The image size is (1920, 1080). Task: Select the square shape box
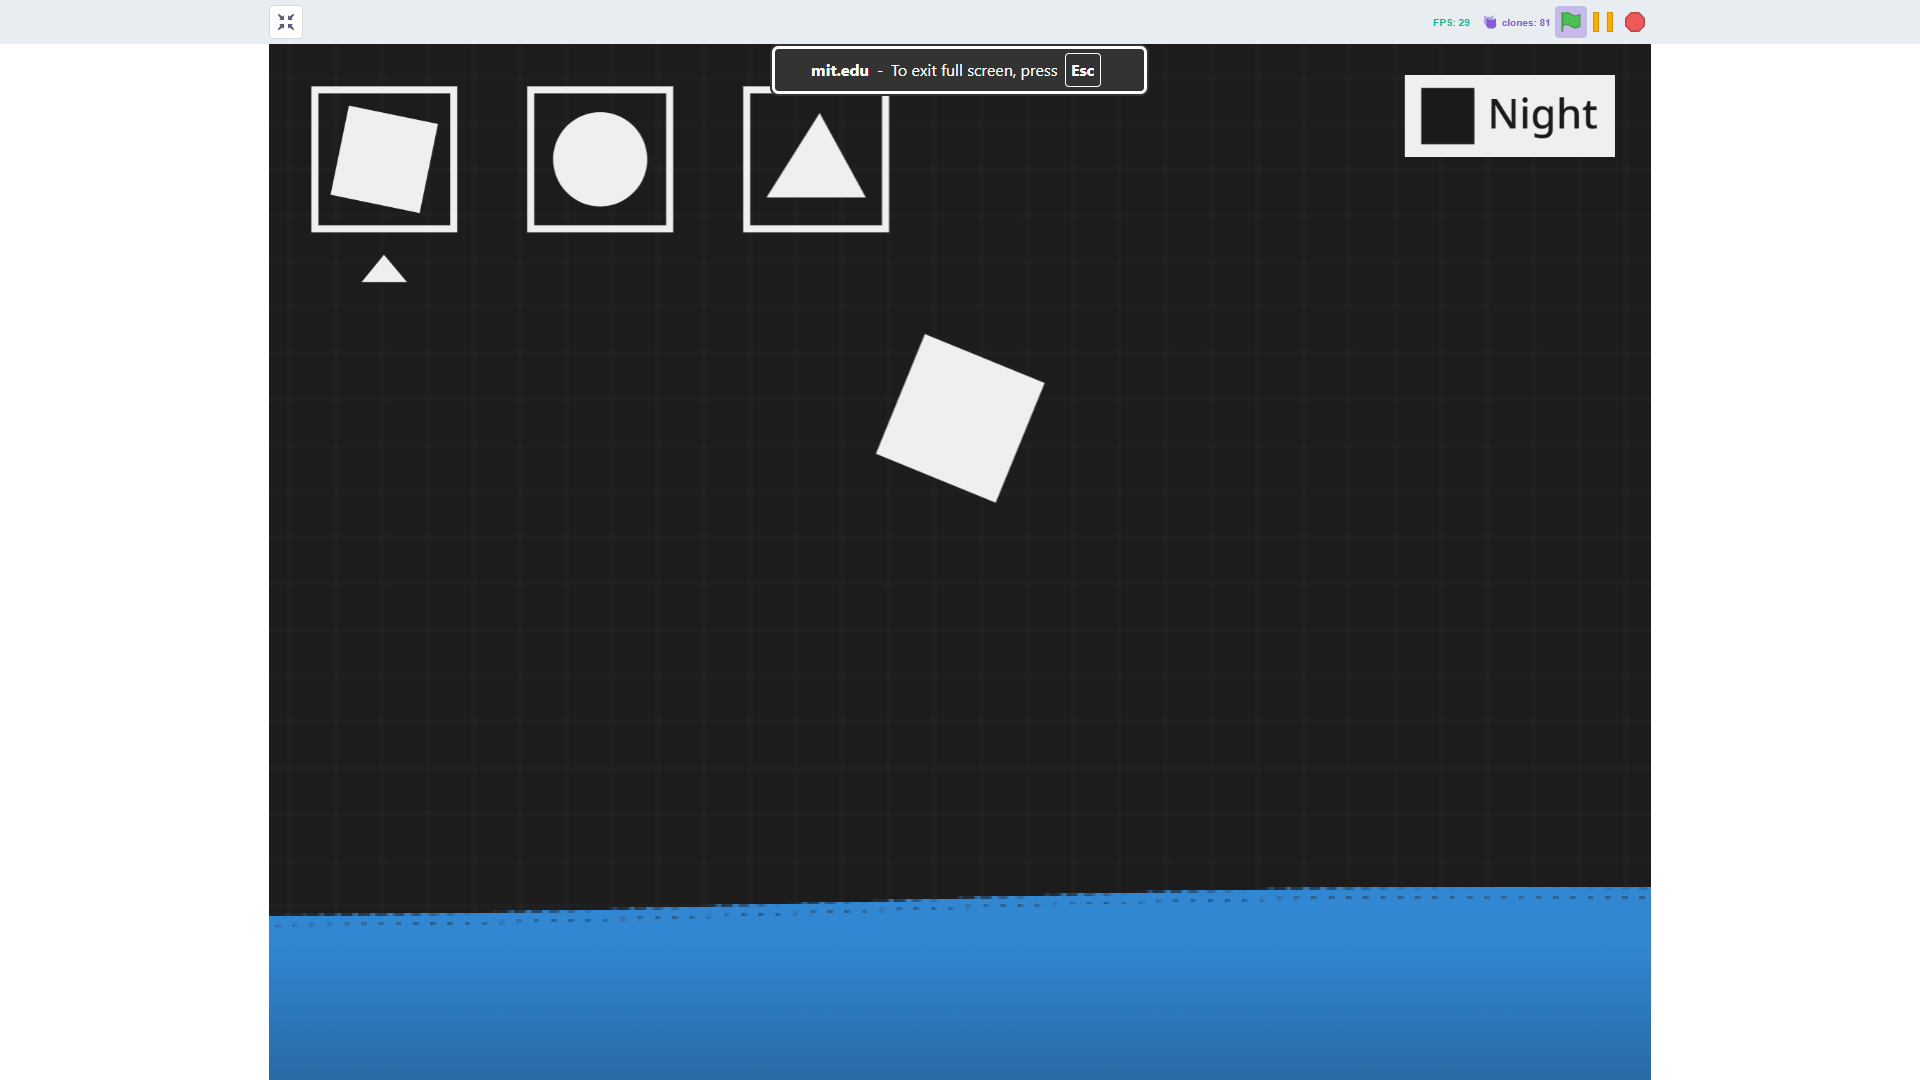coord(384,159)
